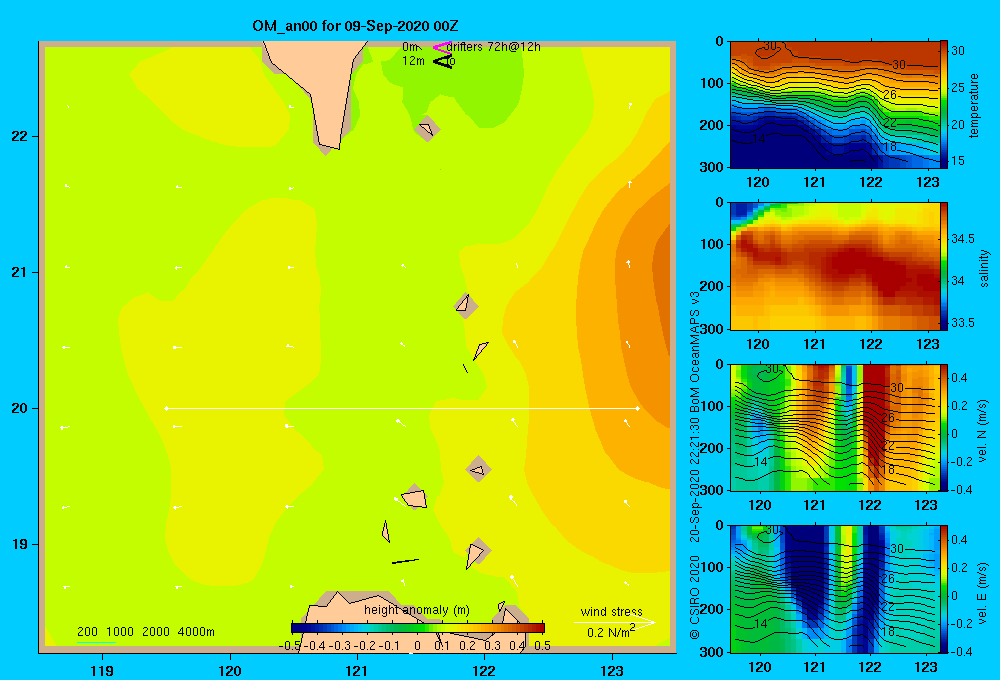Click the 'height anomaly (m)' label

pyautogui.click(x=417, y=610)
